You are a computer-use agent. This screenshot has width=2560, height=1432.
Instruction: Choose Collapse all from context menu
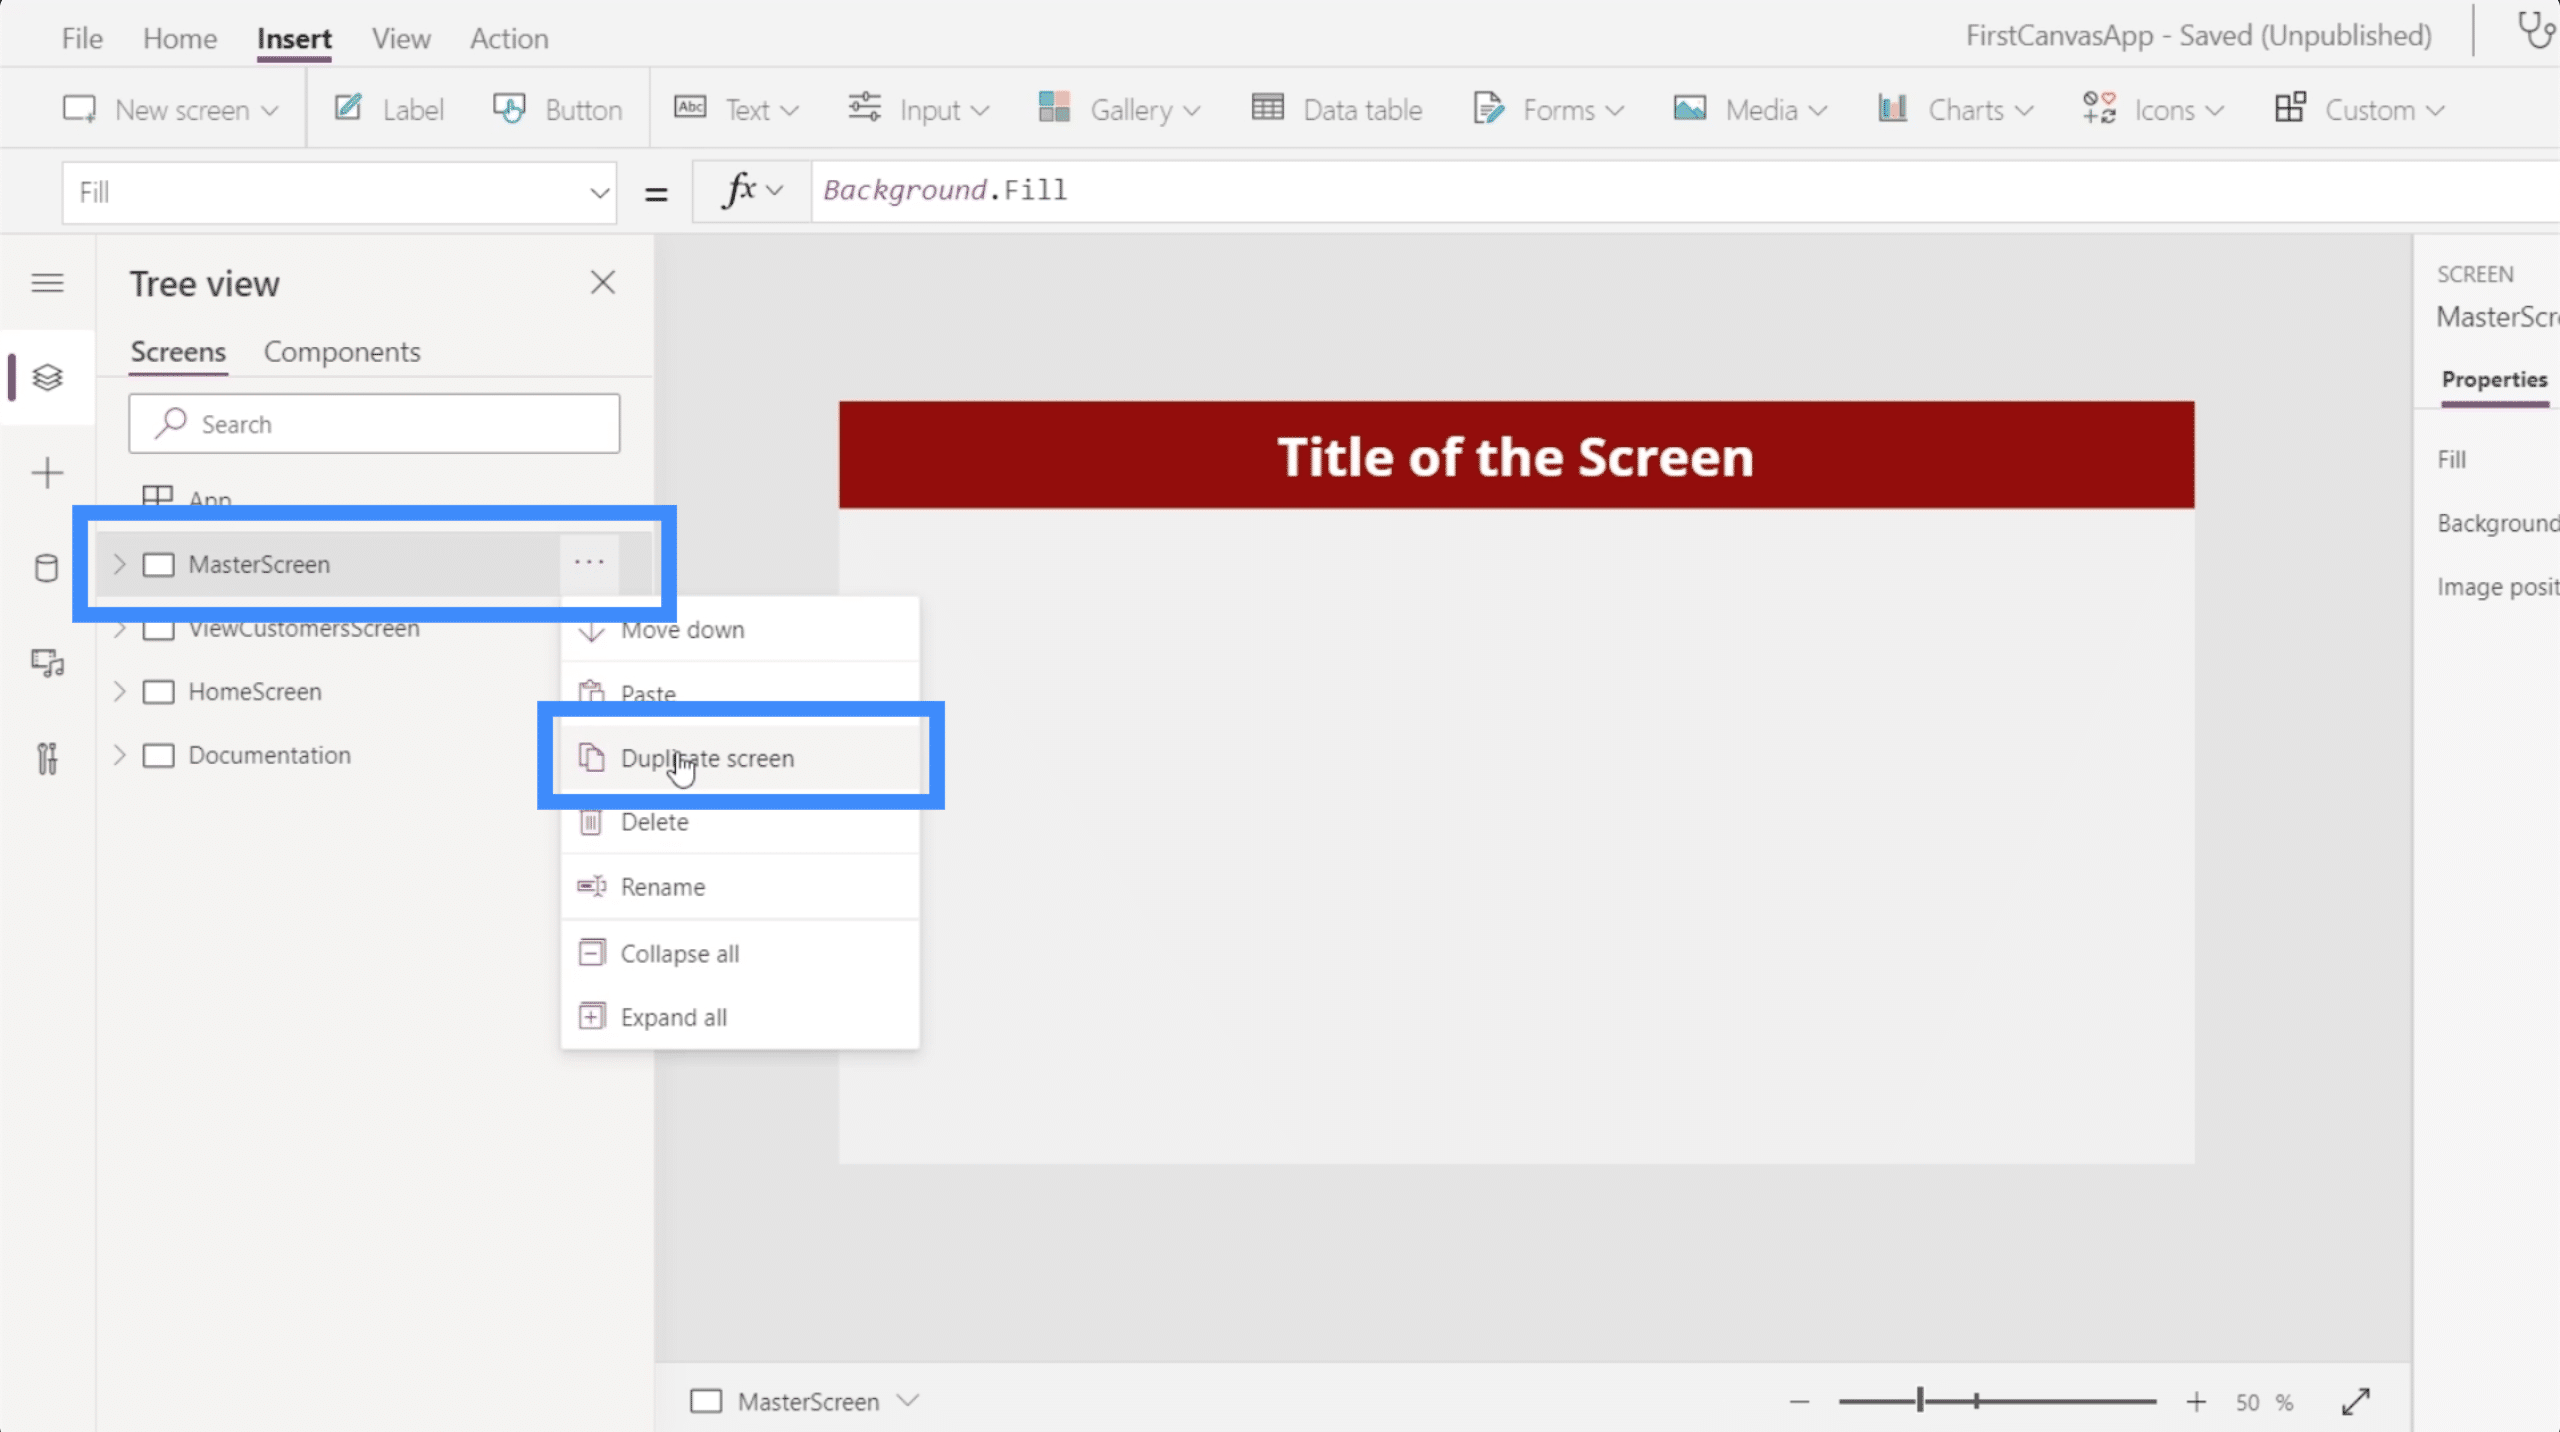click(x=740, y=953)
